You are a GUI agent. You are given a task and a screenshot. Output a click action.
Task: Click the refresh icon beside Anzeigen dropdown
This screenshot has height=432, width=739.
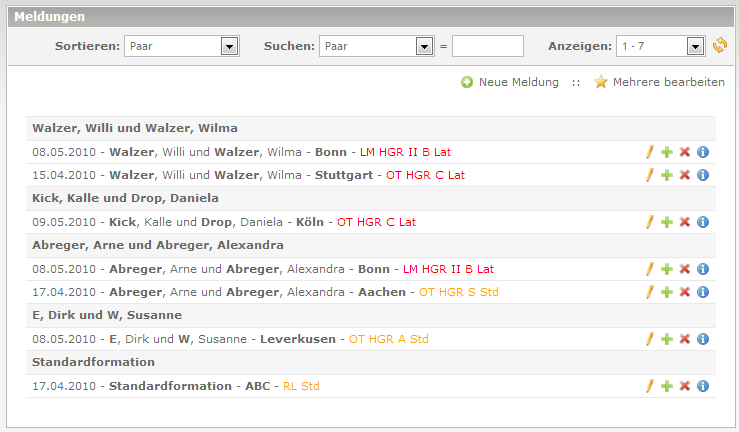[720, 46]
